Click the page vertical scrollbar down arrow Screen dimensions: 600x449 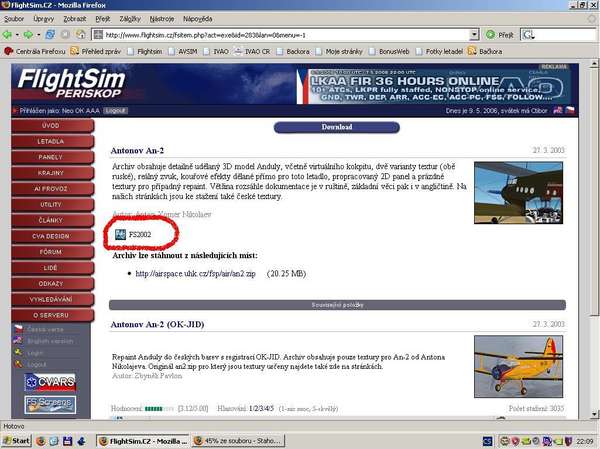coord(594,414)
